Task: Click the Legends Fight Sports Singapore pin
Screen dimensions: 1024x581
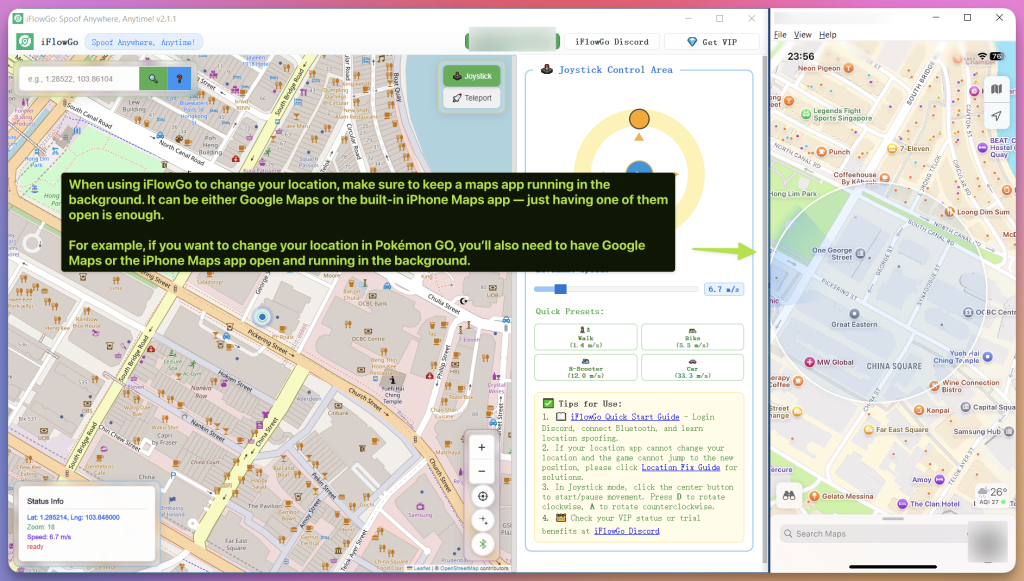Action: click(805, 114)
